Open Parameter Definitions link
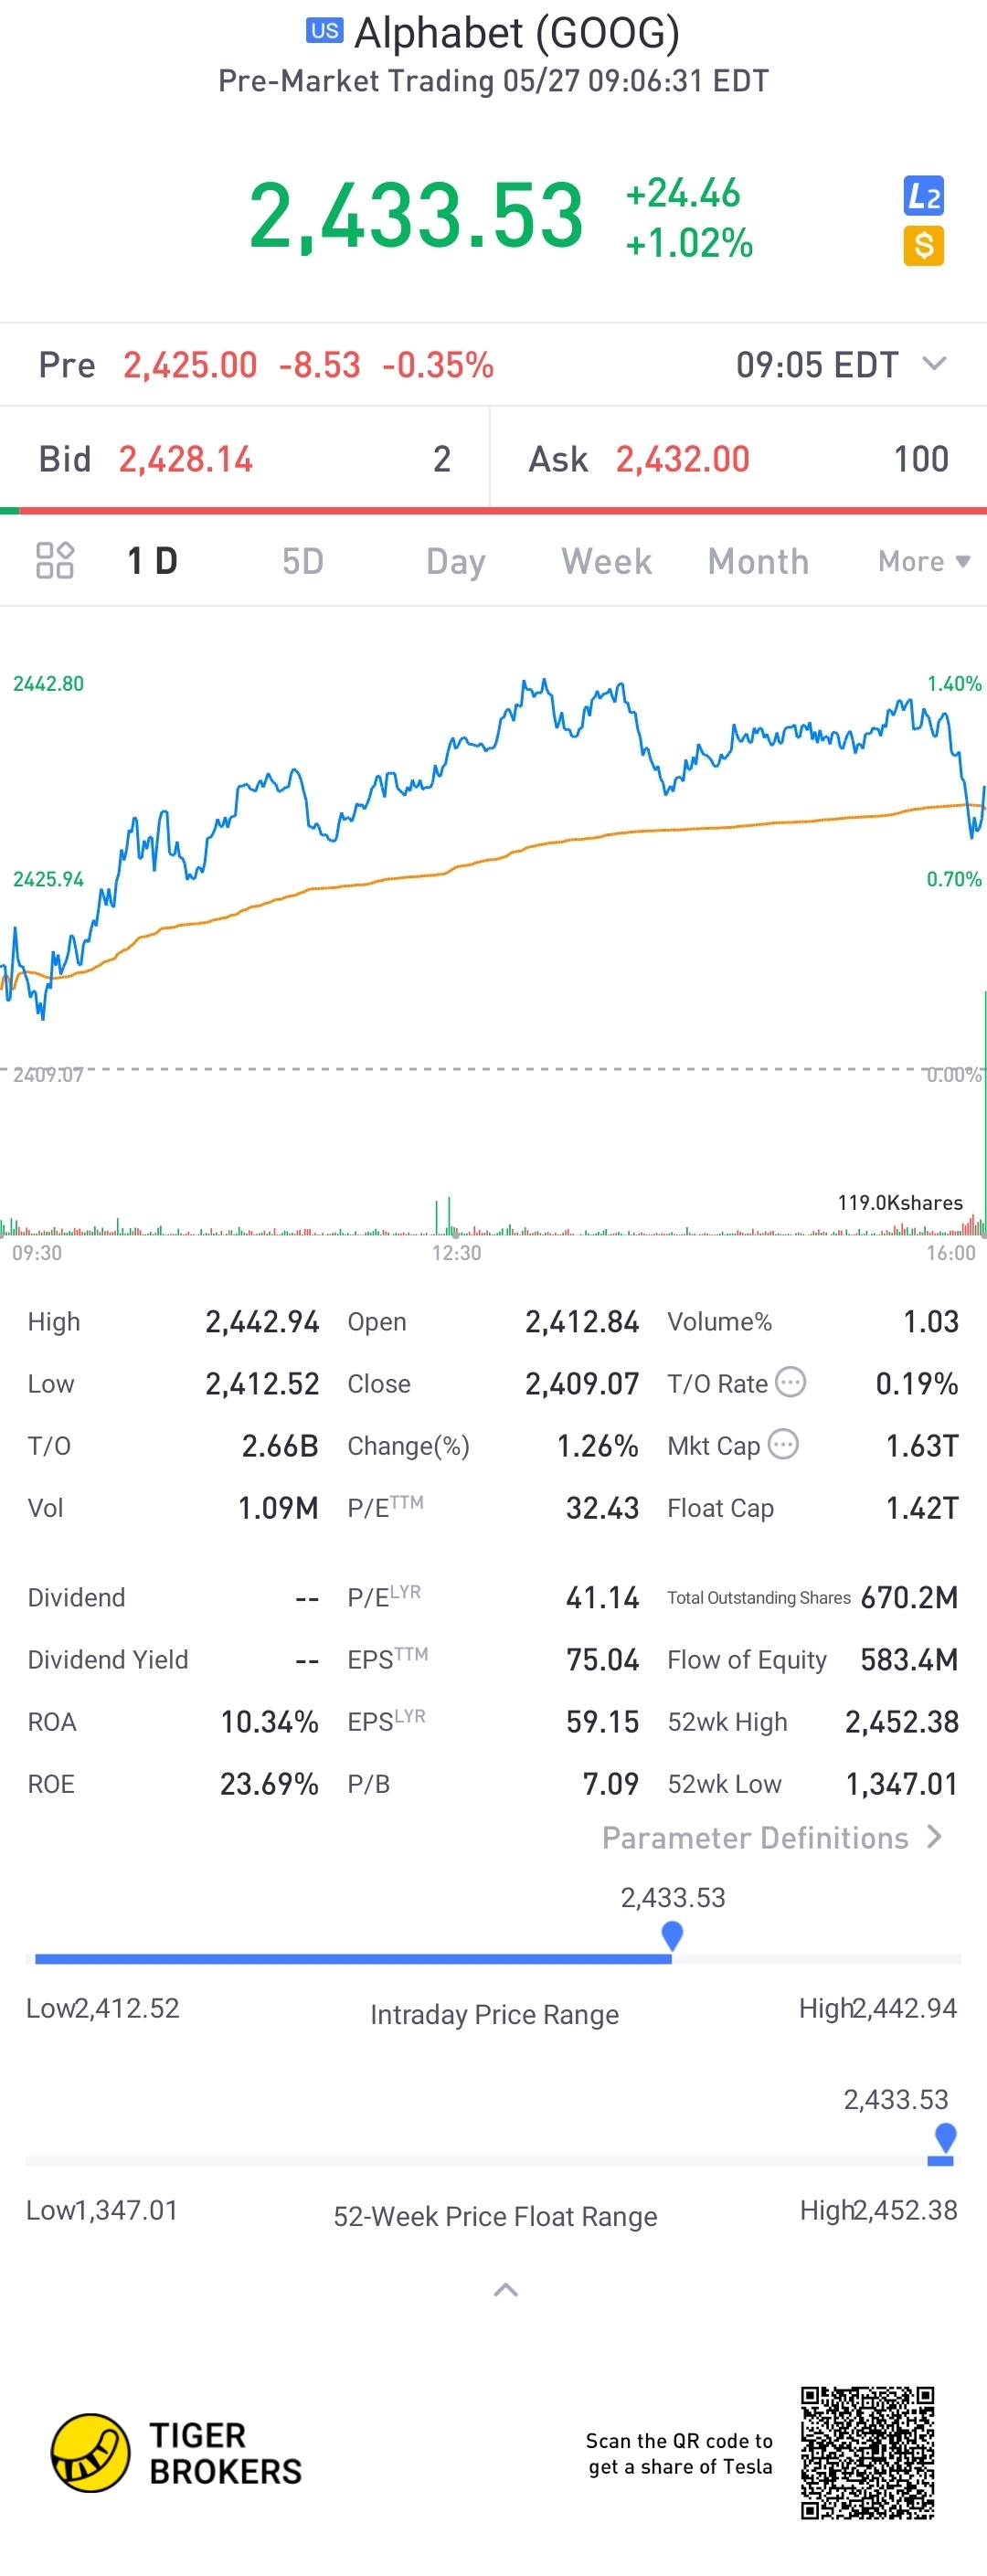Image resolution: width=987 pixels, height=2576 pixels. click(x=771, y=1837)
